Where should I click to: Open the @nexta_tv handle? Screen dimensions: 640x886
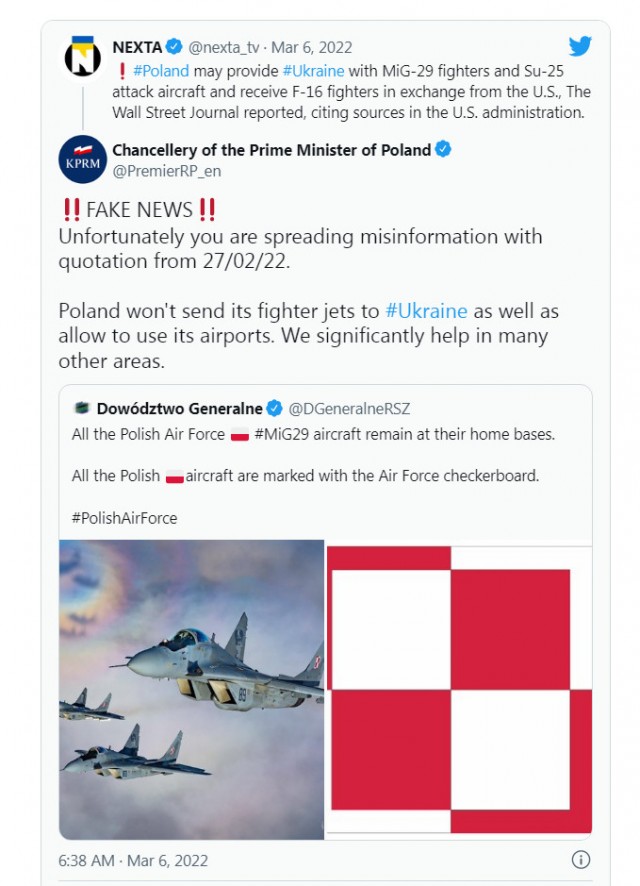coord(224,47)
